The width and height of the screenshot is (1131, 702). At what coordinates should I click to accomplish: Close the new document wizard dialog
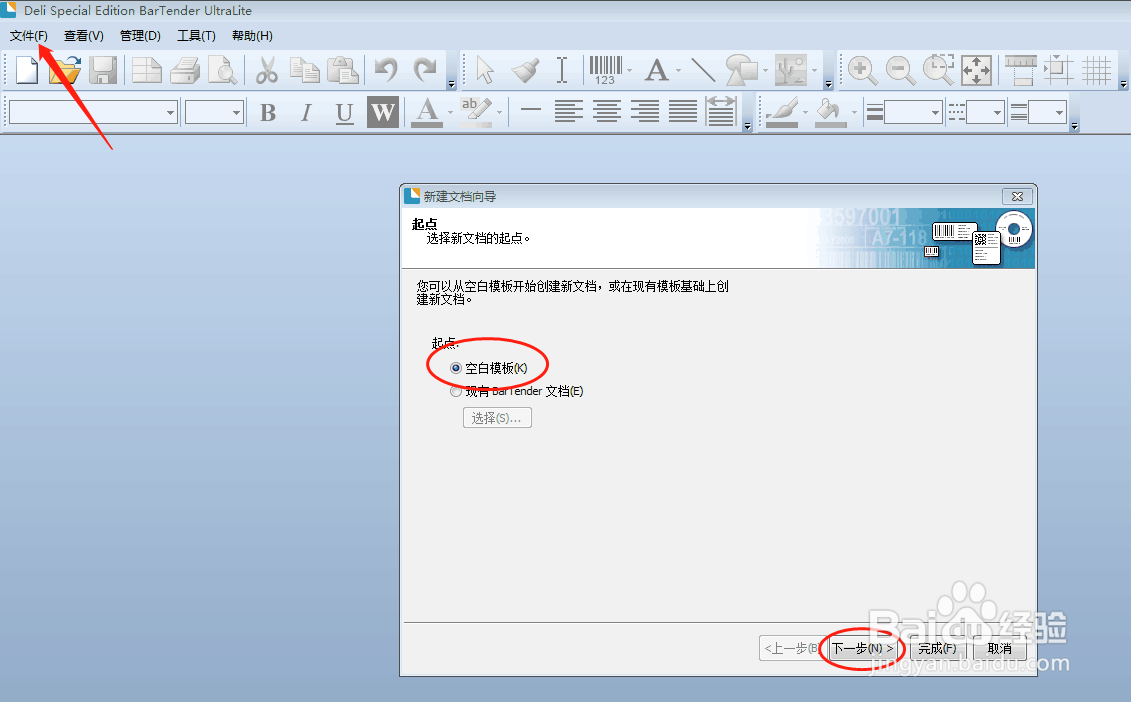coord(1017,196)
